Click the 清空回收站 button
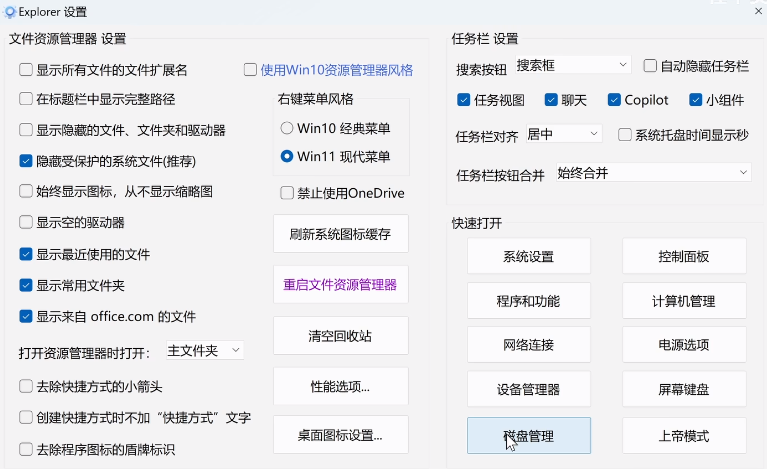This screenshot has width=767, height=469. [341, 336]
